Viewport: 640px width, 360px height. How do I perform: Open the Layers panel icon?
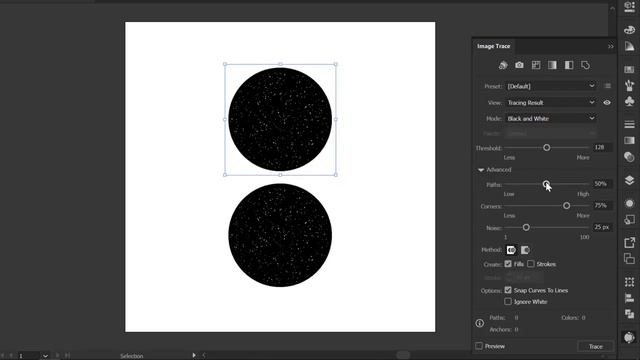click(x=629, y=180)
